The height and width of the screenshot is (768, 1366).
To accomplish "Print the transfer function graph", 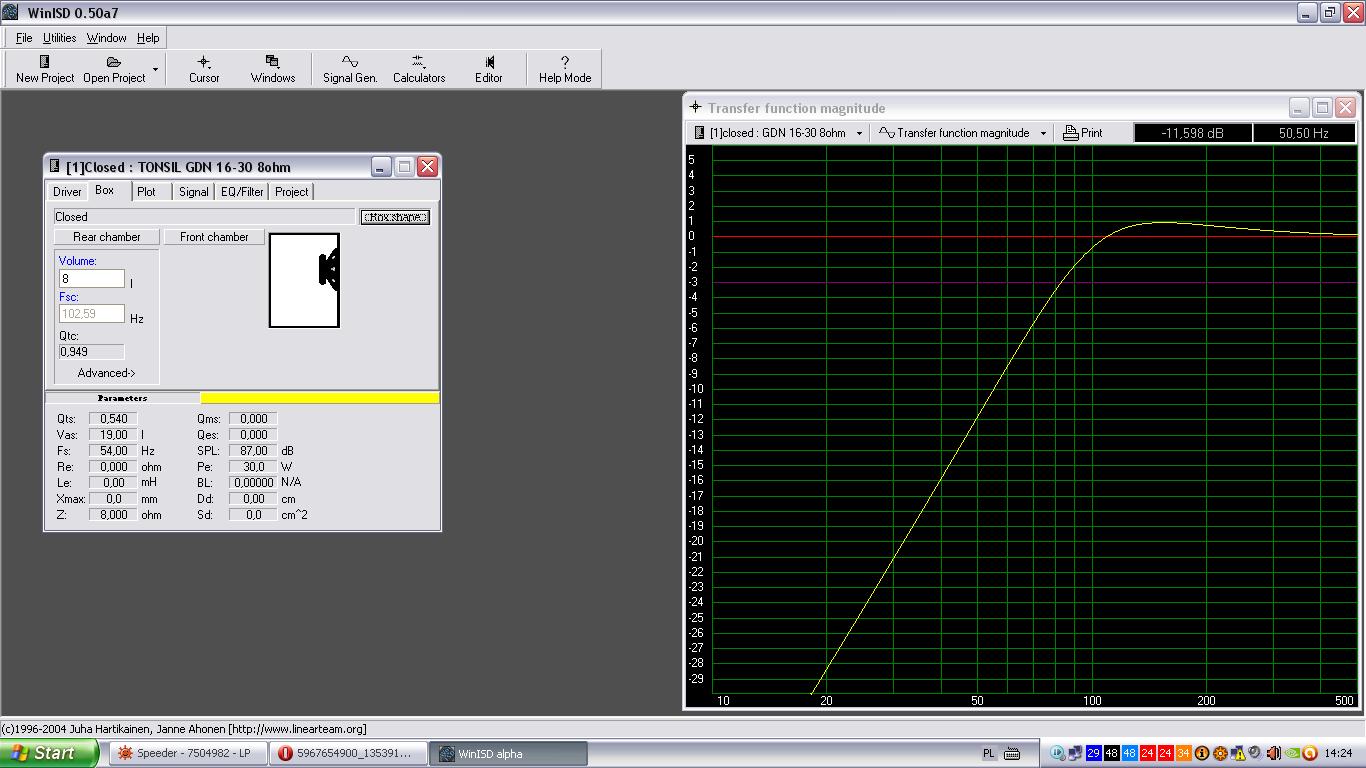I will [x=1082, y=133].
